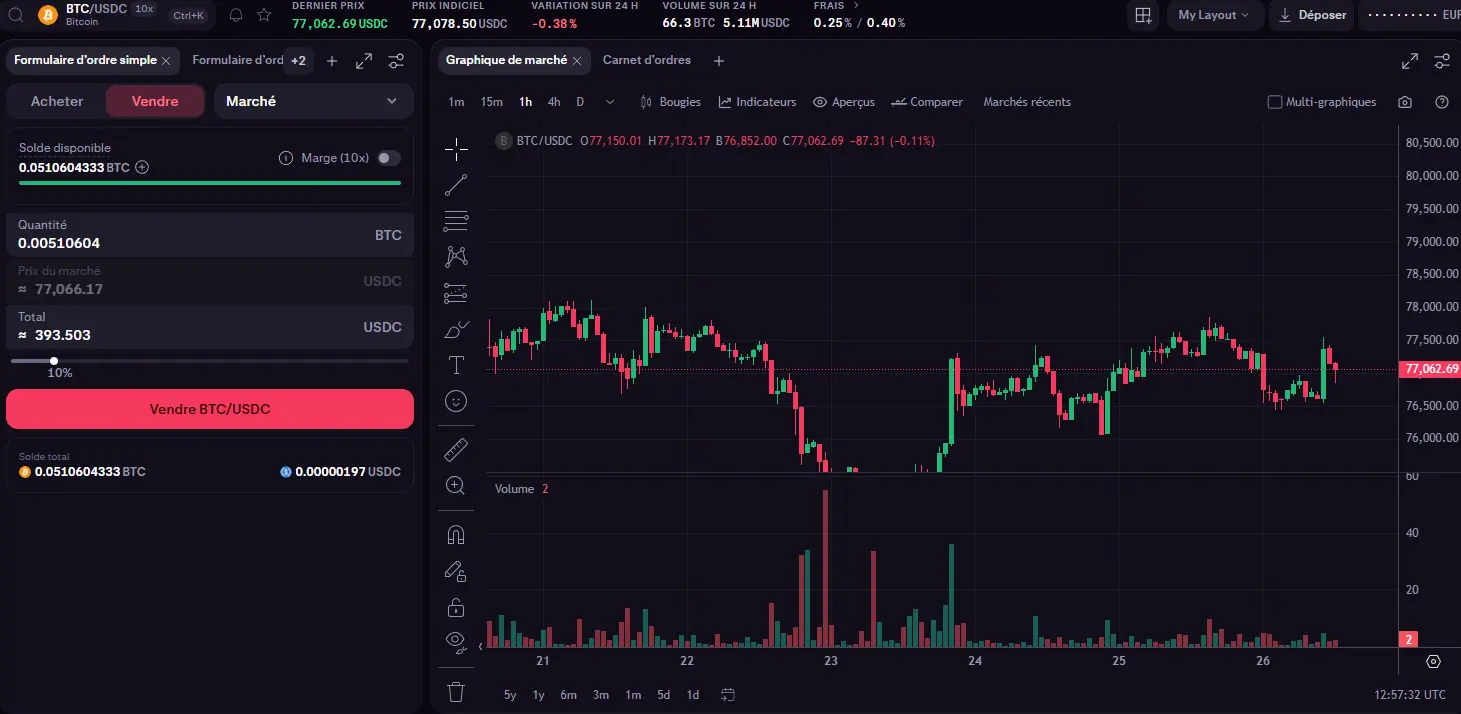
Task: Click the Déposer button
Action: point(1311,15)
